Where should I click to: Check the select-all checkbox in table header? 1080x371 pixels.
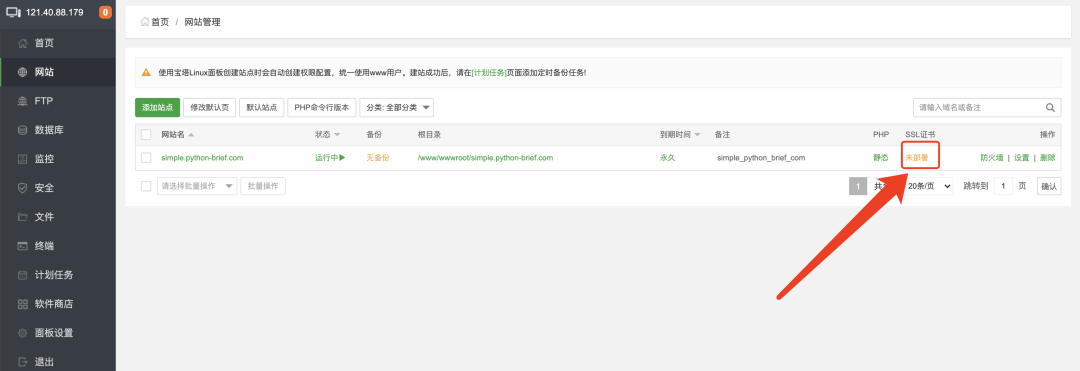(x=146, y=134)
